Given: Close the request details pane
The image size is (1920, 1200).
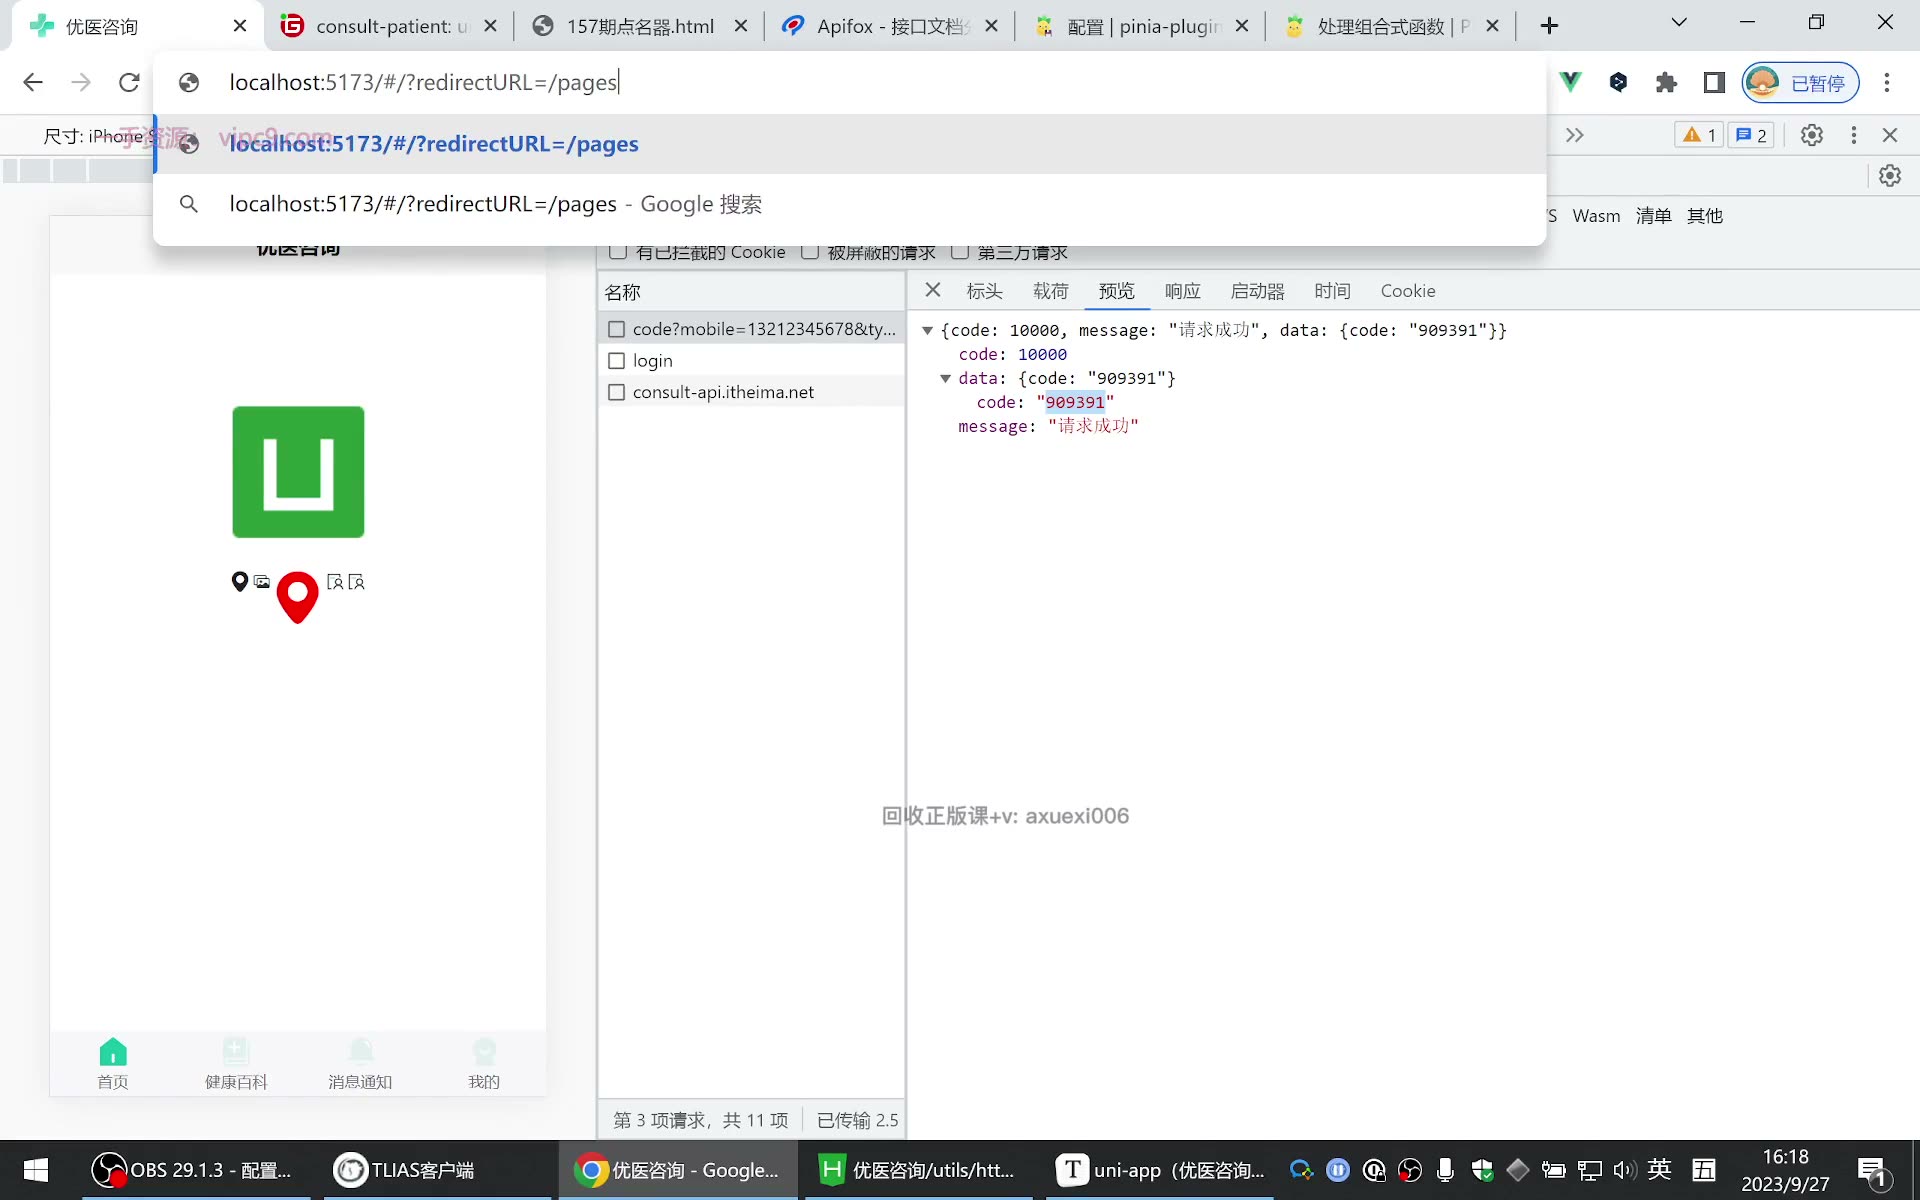Looking at the screenshot, I should (933, 290).
